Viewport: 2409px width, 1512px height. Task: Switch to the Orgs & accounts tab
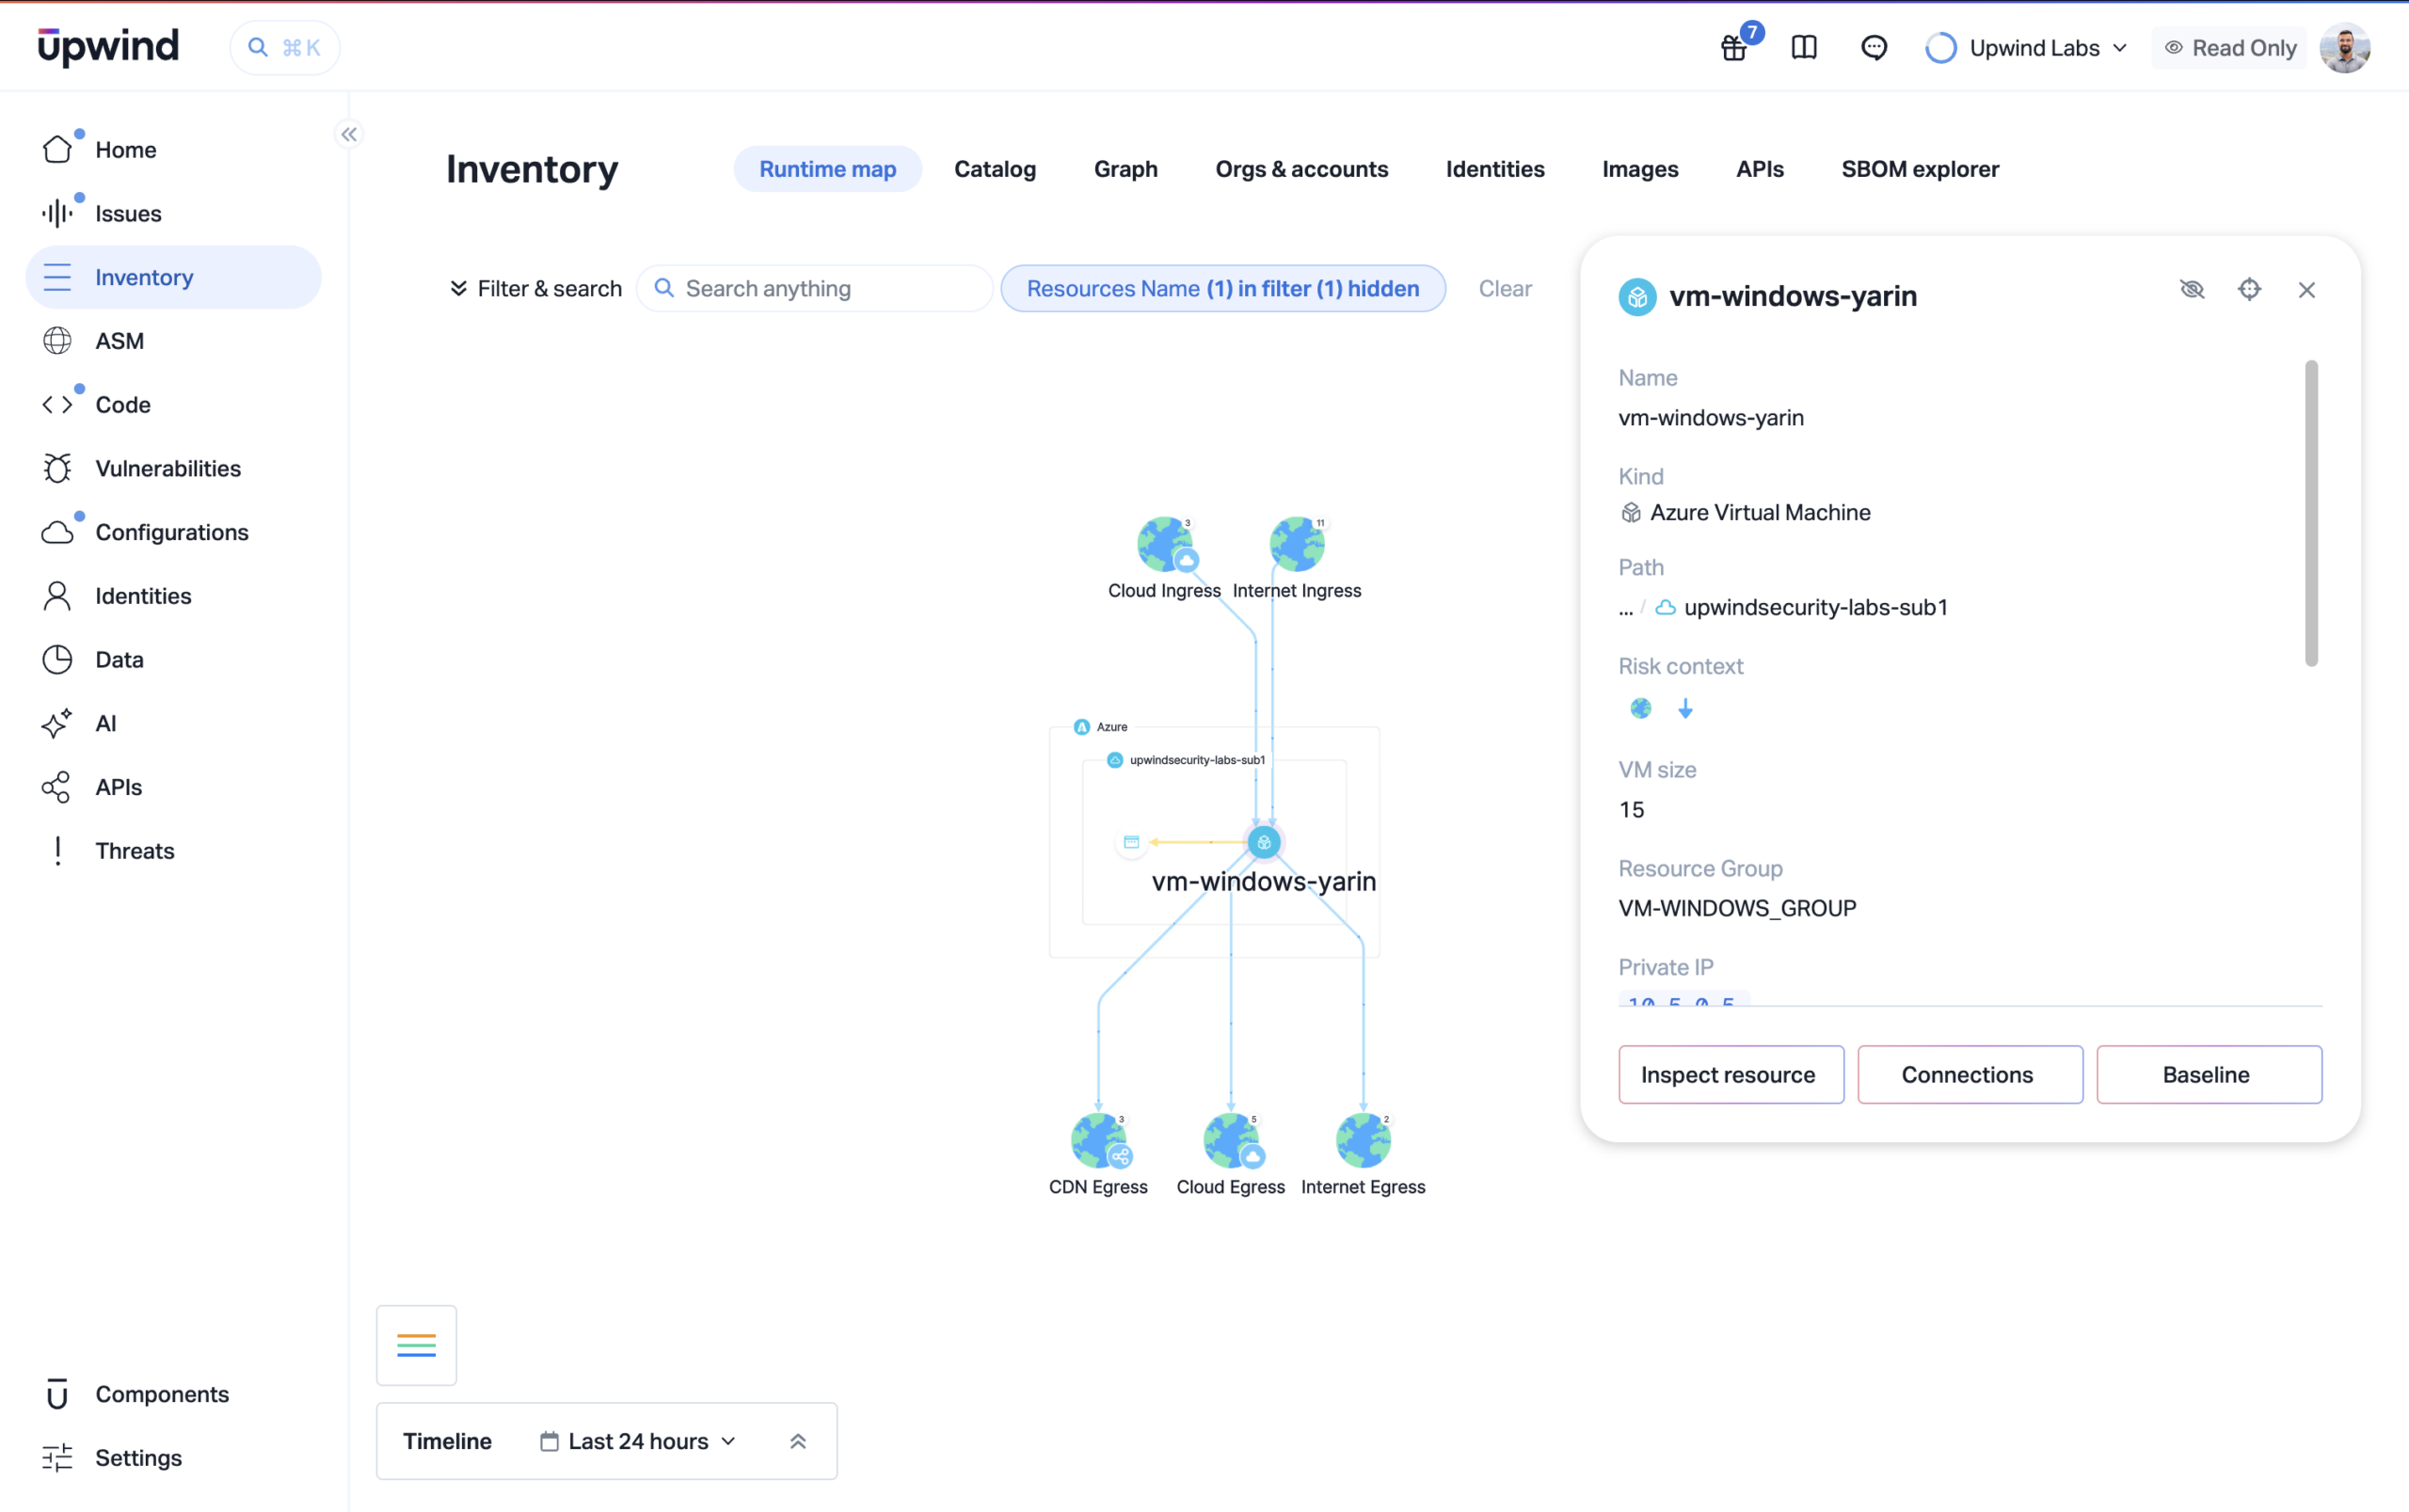pyautogui.click(x=1301, y=169)
